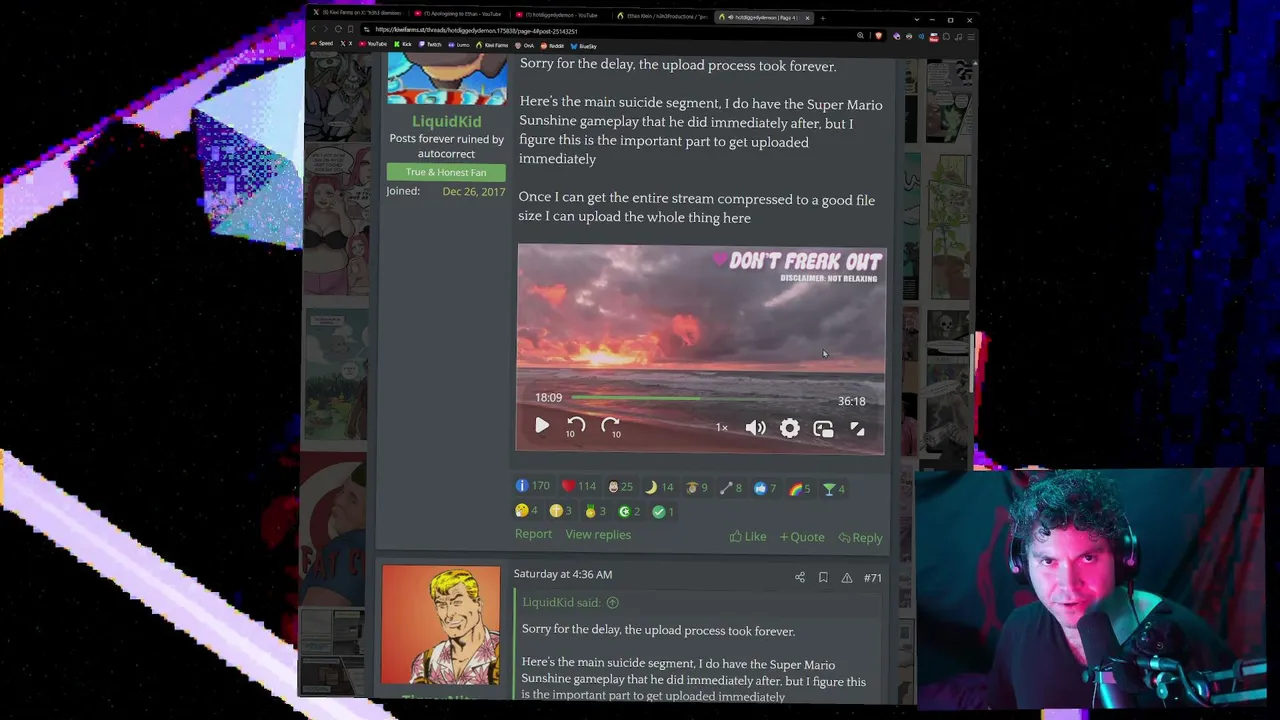Screen dimensions: 1280x720
Task: Open the Kick bookmark
Action: click(403, 44)
